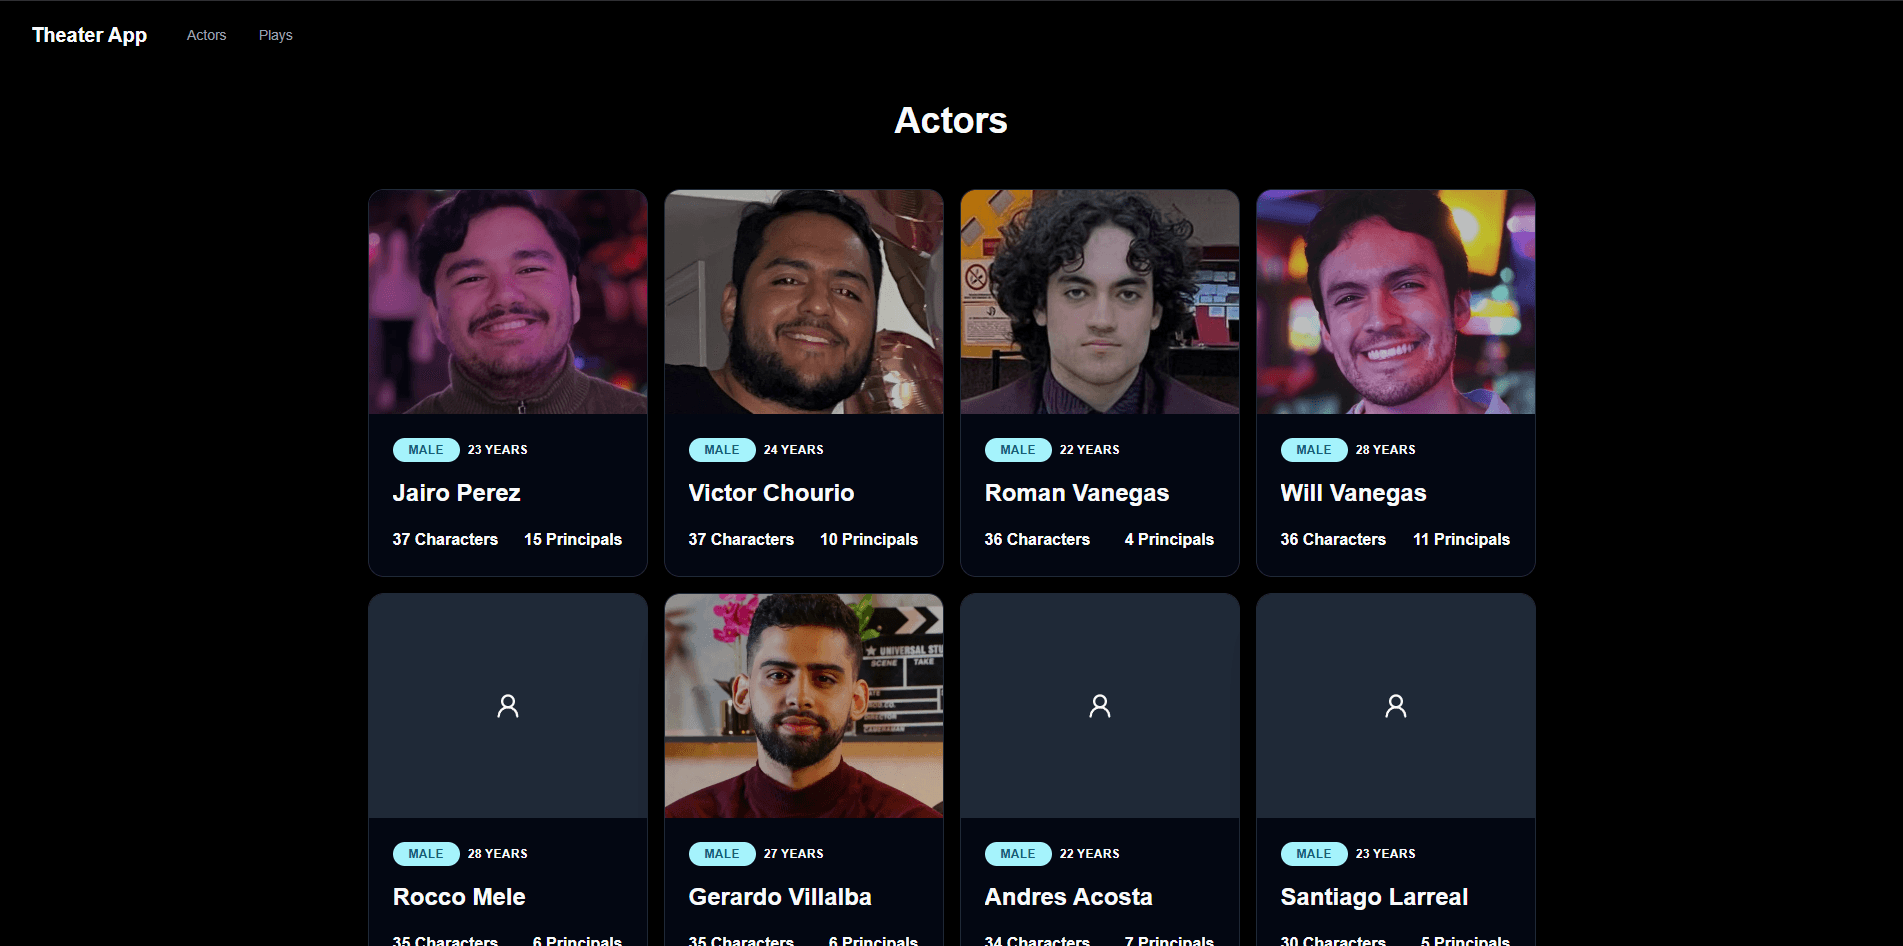1903x946 pixels.
Task: Open the Rocco Mele name heading
Action: pos(459,897)
